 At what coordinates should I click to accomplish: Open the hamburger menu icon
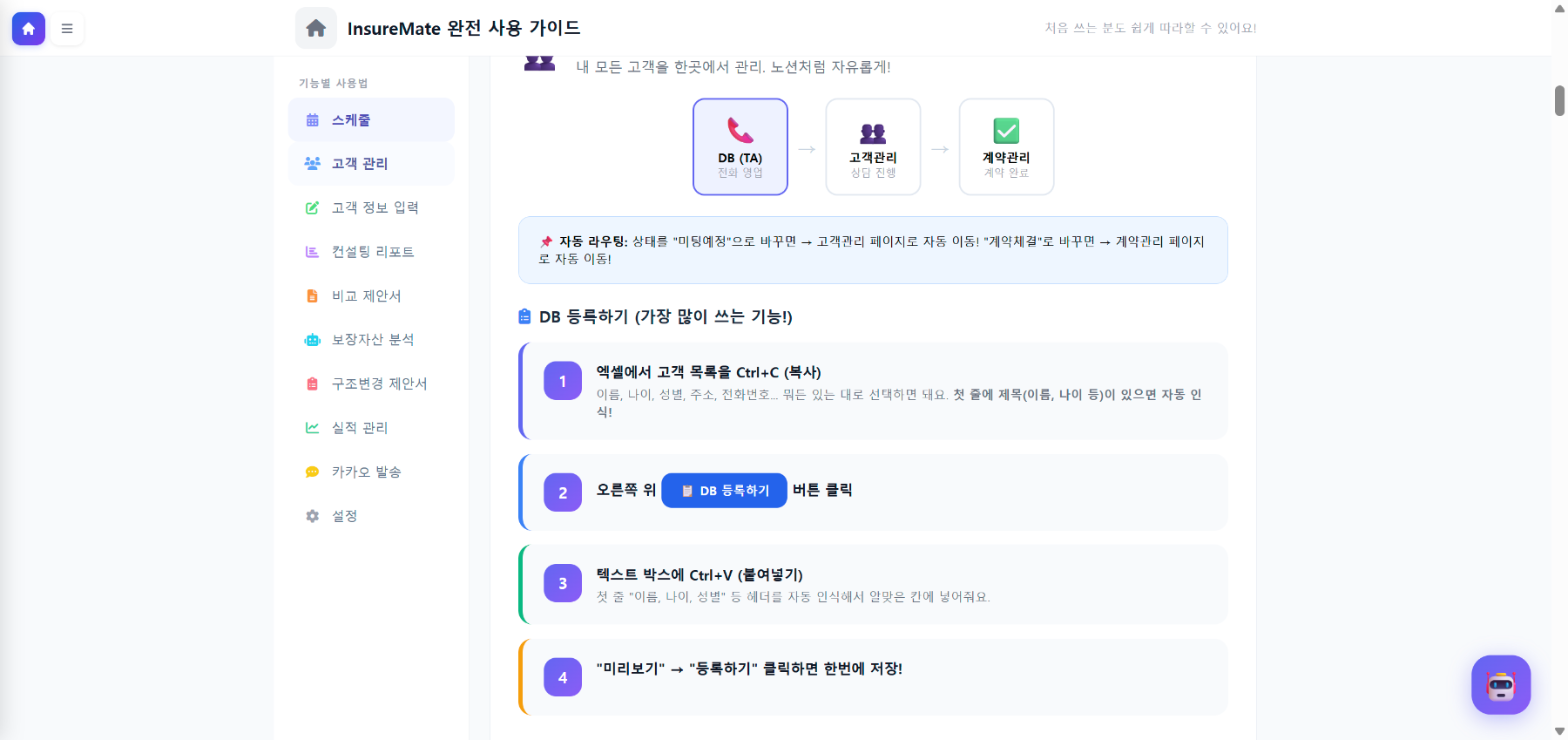click(67, 28)
